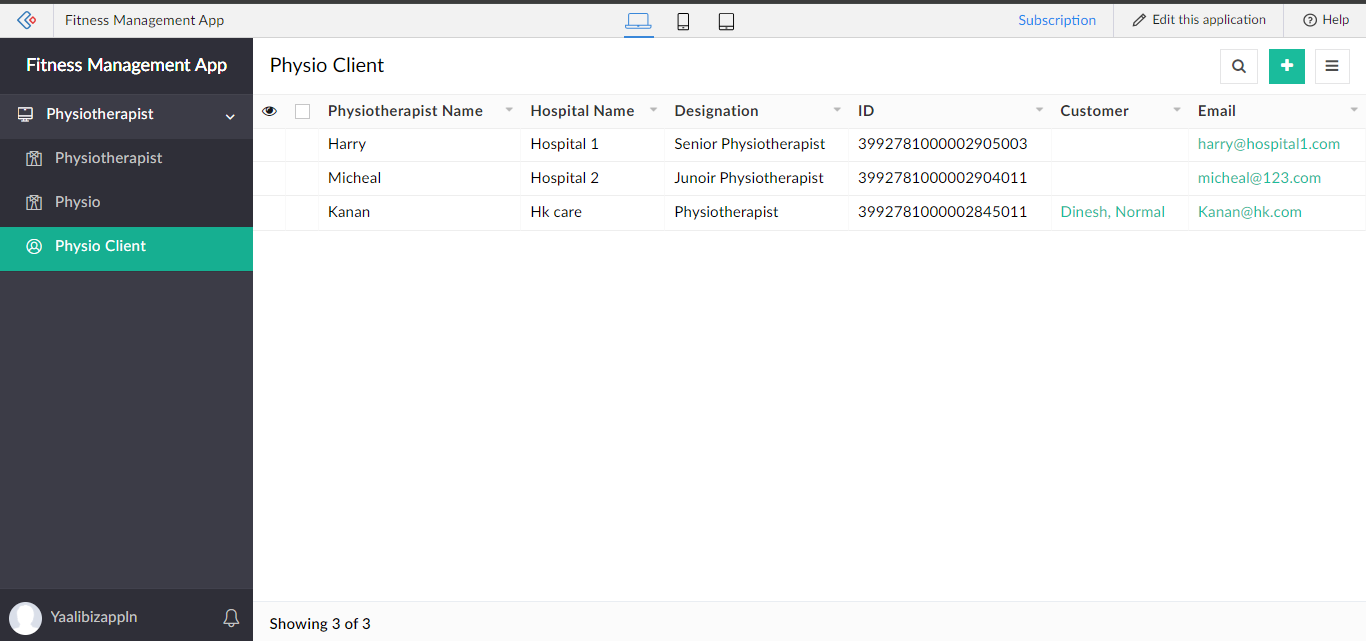Open the harry@hospital1.com email link
The height and width of the screenshot is (641, 1366).
[x=1268, y=144]
